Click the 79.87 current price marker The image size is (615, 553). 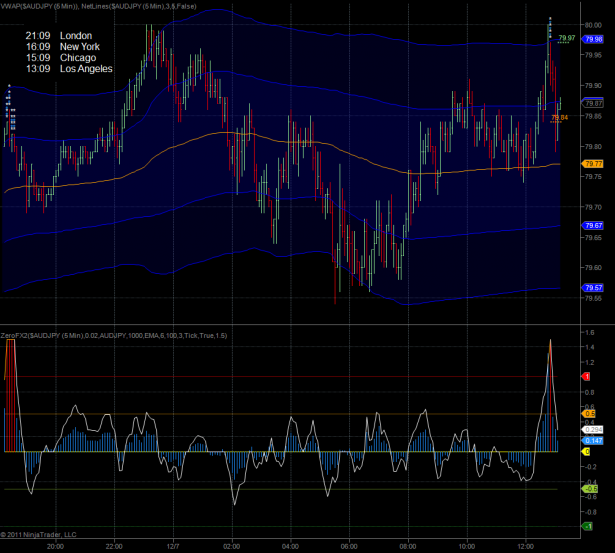[x=592, y=103]
